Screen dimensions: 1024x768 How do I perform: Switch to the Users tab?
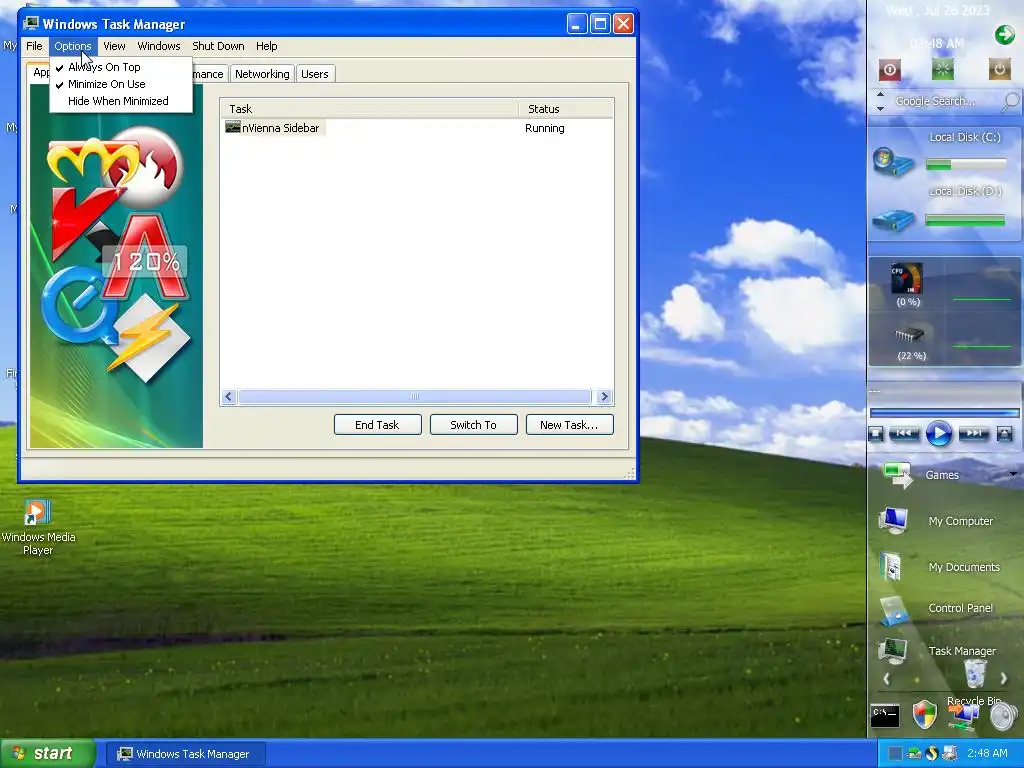coord(315,74)
